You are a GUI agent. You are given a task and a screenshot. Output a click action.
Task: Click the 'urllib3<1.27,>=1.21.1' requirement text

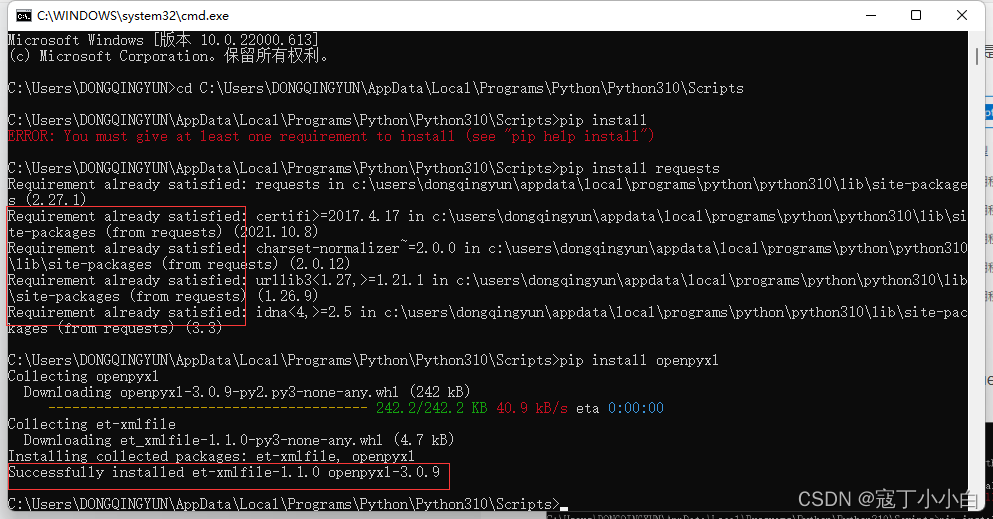click(339, 280)
